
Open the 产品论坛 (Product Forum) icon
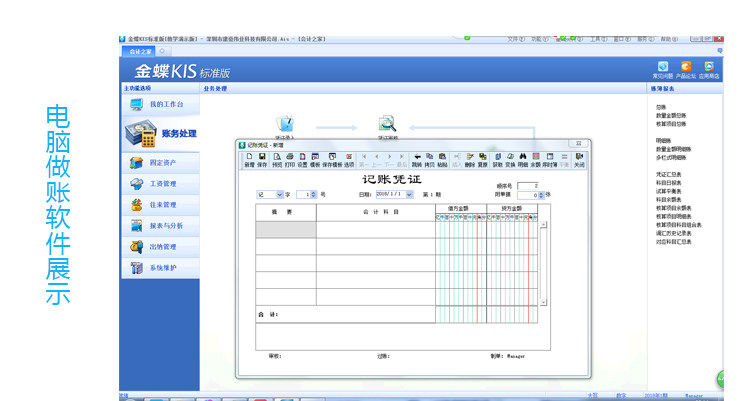point(686,69)
